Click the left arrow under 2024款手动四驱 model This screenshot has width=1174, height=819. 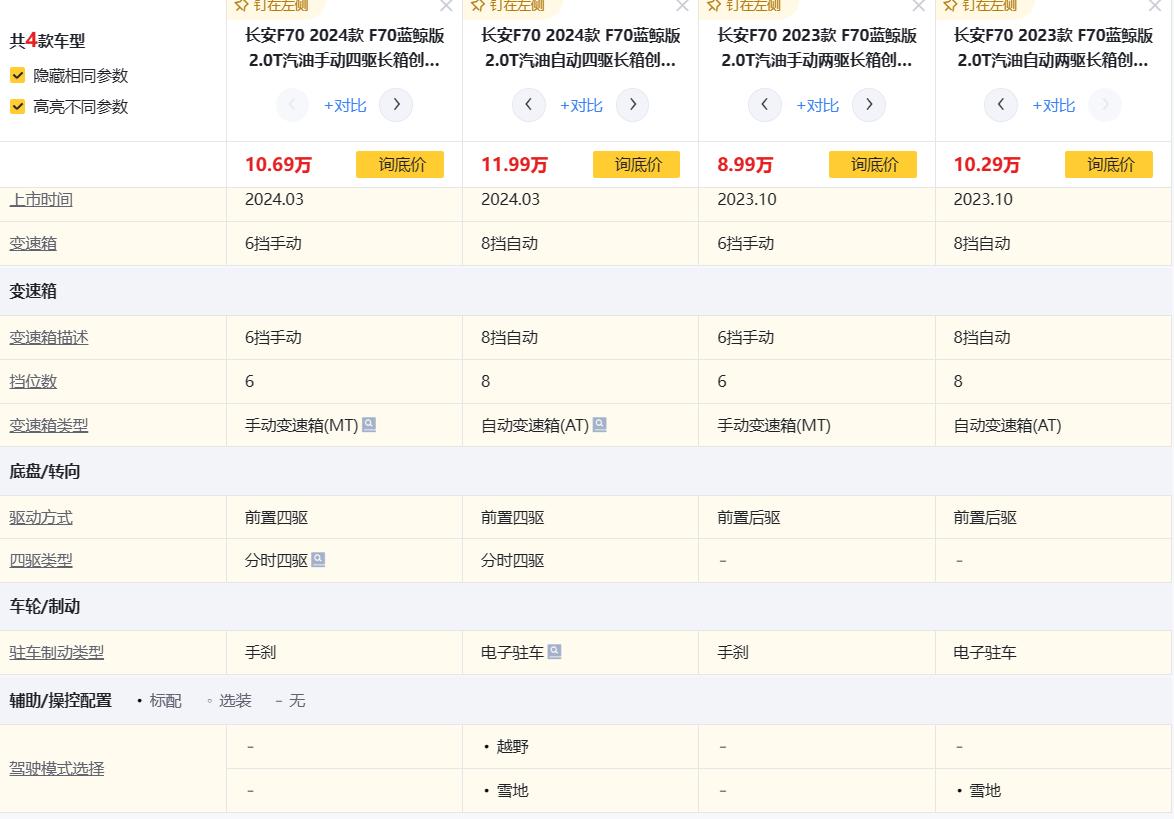[292, 105]
